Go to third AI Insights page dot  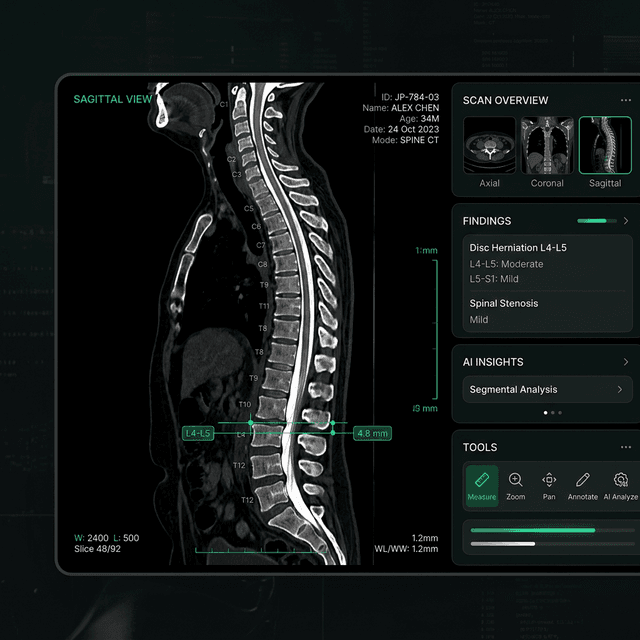tap(560, 413)
